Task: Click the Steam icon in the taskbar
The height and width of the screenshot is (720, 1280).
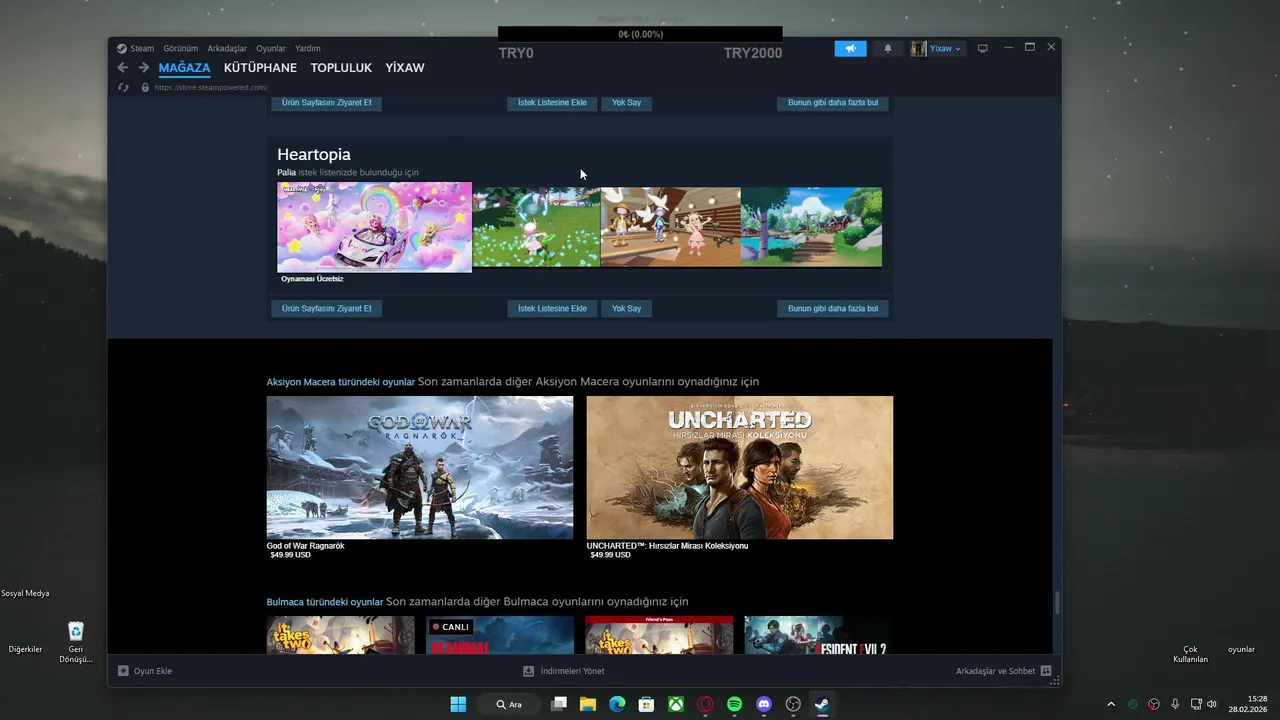Action: click(x=822, y=704)
